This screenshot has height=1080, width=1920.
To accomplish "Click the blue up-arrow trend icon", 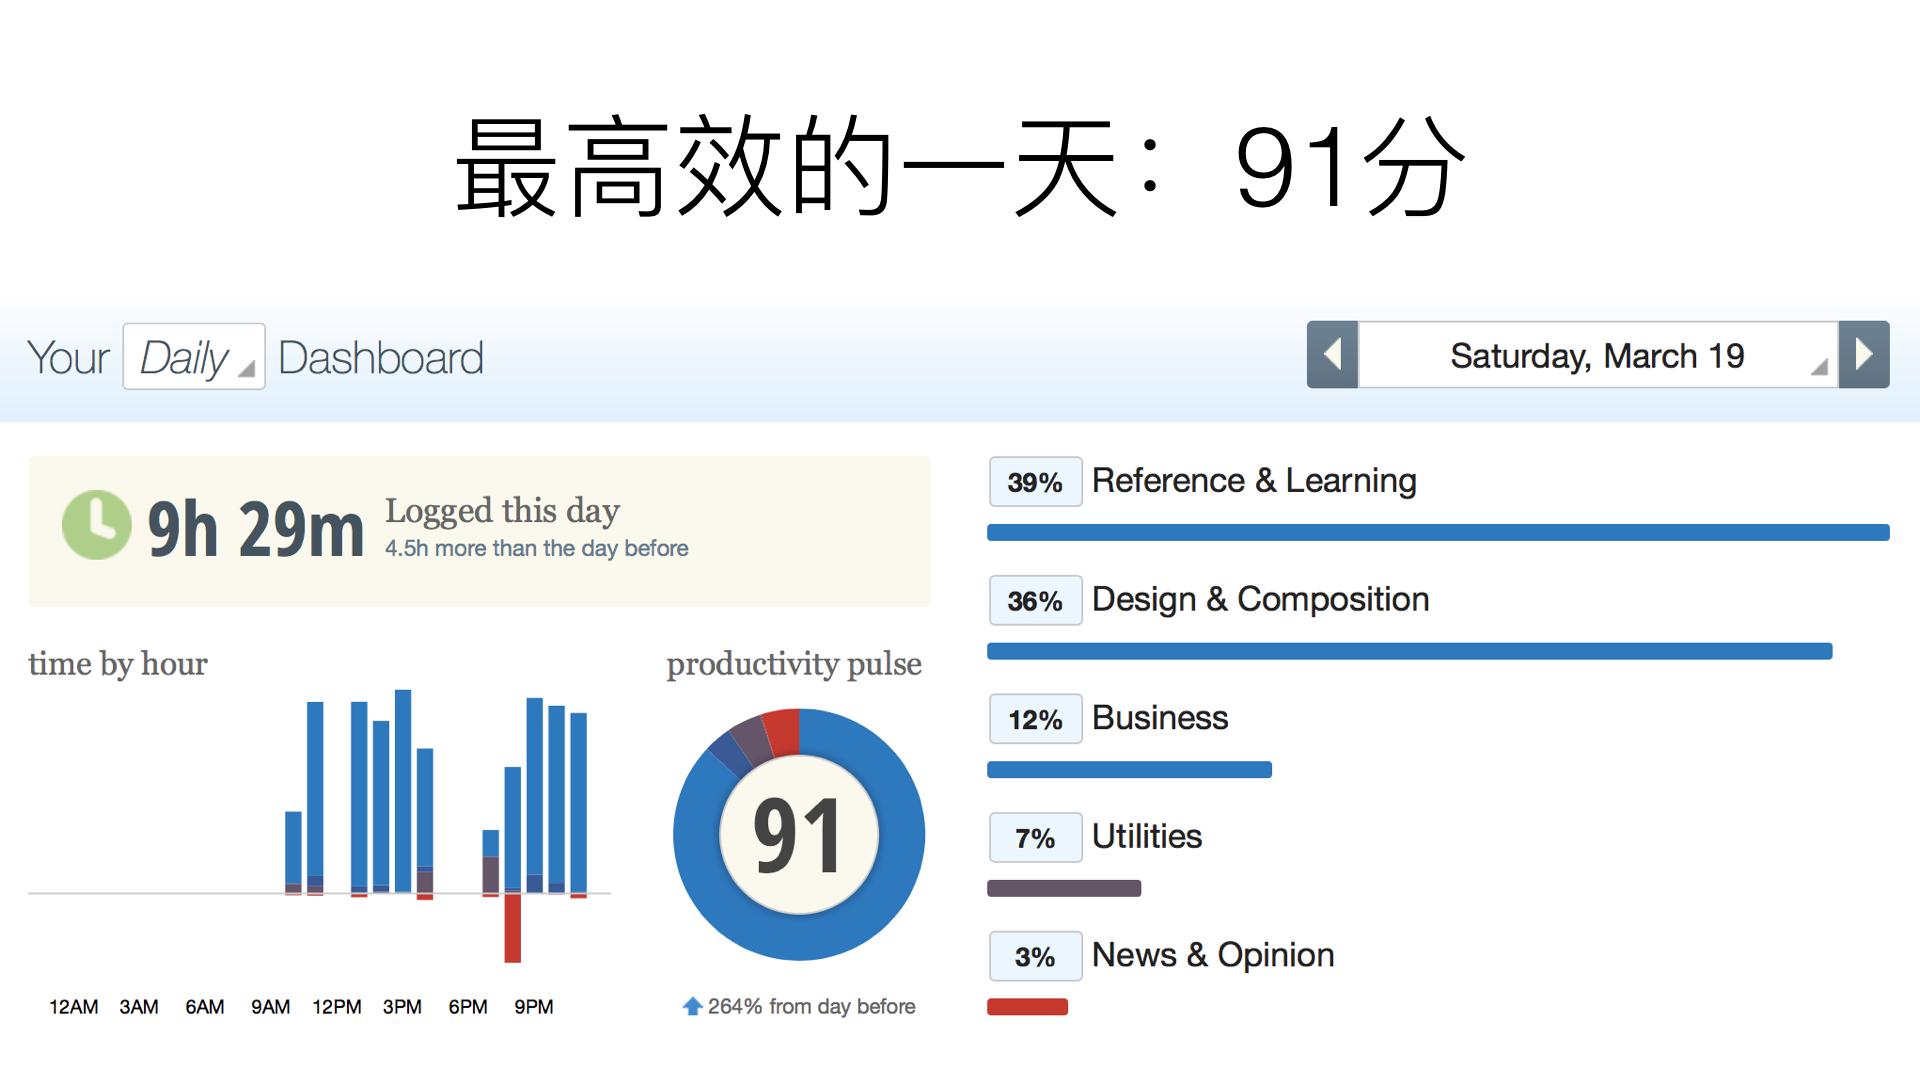I will click(692, 1006).
